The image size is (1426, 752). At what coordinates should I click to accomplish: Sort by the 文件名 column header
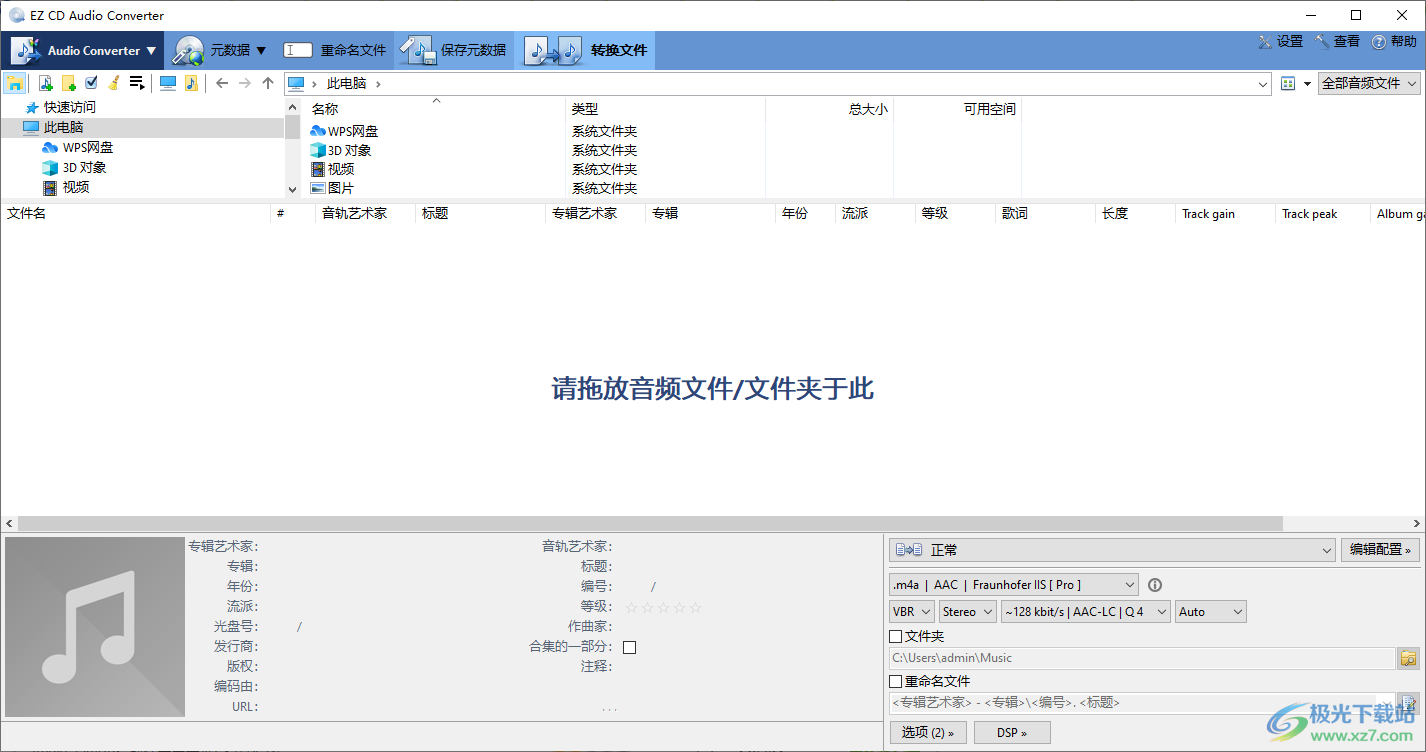[136, 213]
